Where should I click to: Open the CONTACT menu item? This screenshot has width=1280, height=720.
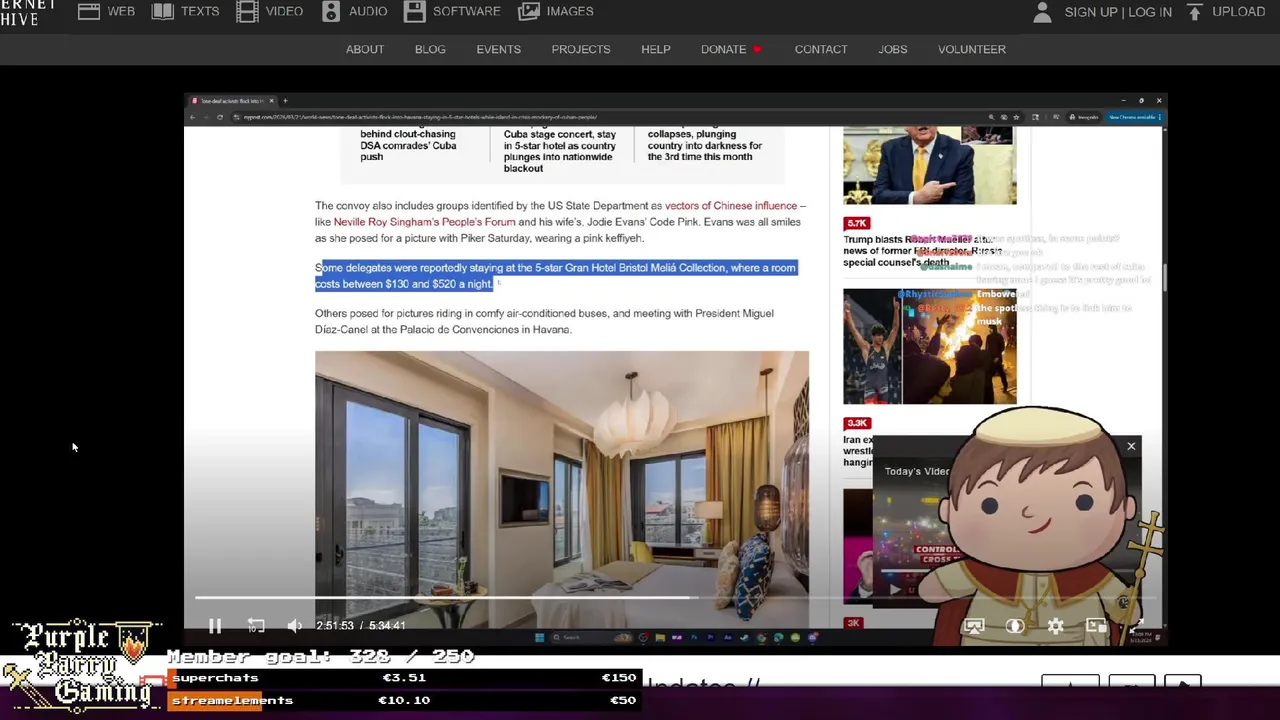[x=821, y=49]
